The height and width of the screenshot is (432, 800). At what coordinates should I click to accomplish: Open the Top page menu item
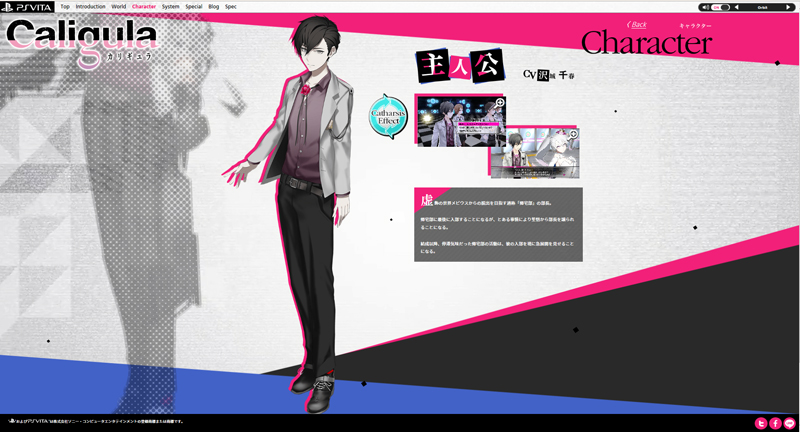(x=65, y=7)
